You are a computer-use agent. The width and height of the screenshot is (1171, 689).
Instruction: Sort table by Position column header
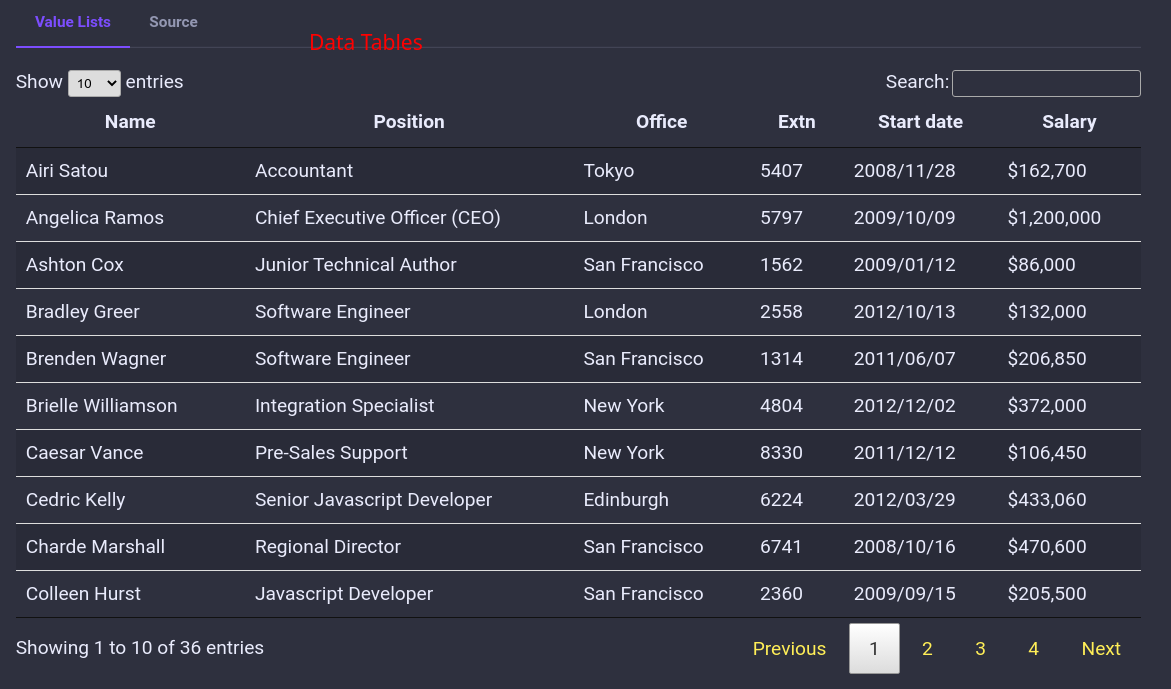409,122
